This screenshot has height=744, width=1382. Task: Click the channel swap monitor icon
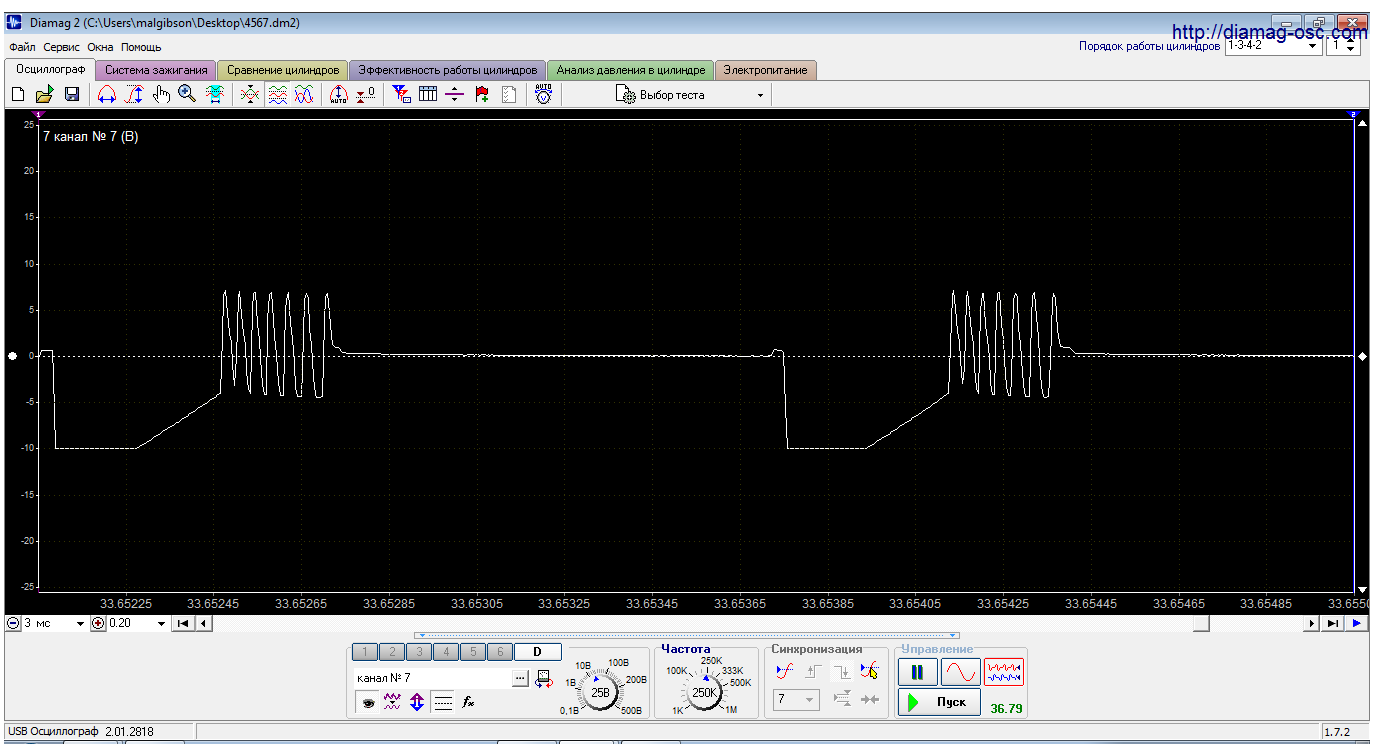click(544, 678)
